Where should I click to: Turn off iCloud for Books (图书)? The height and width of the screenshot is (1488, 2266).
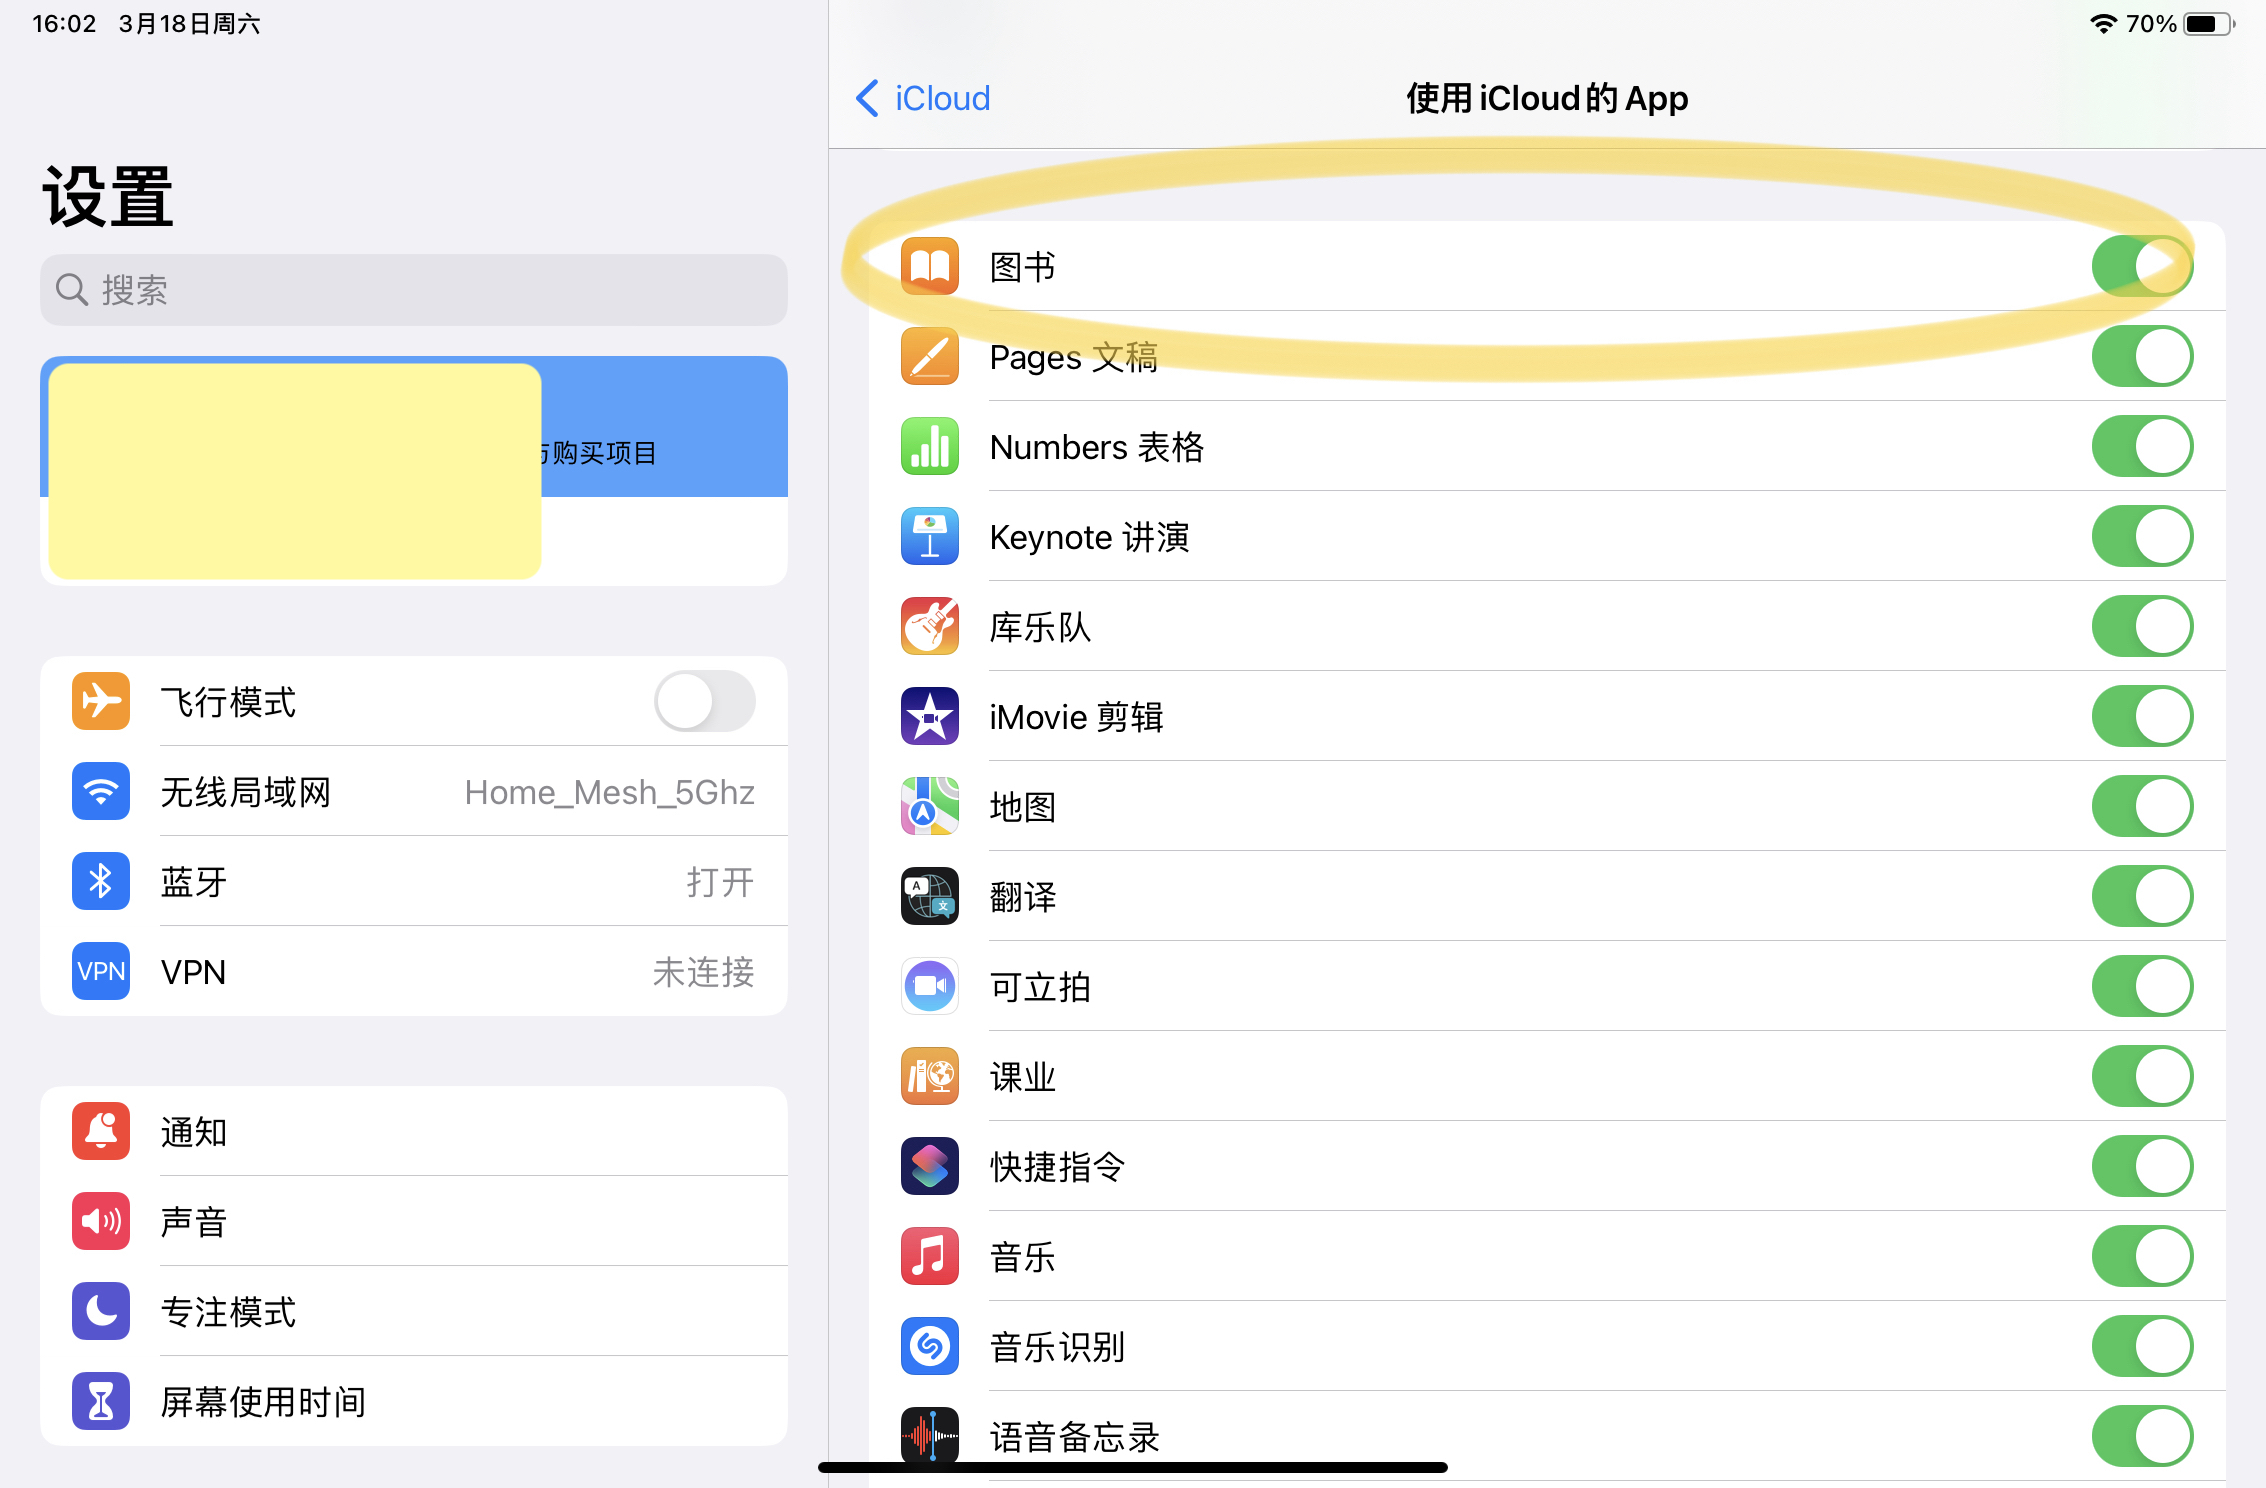point(2141,266)
